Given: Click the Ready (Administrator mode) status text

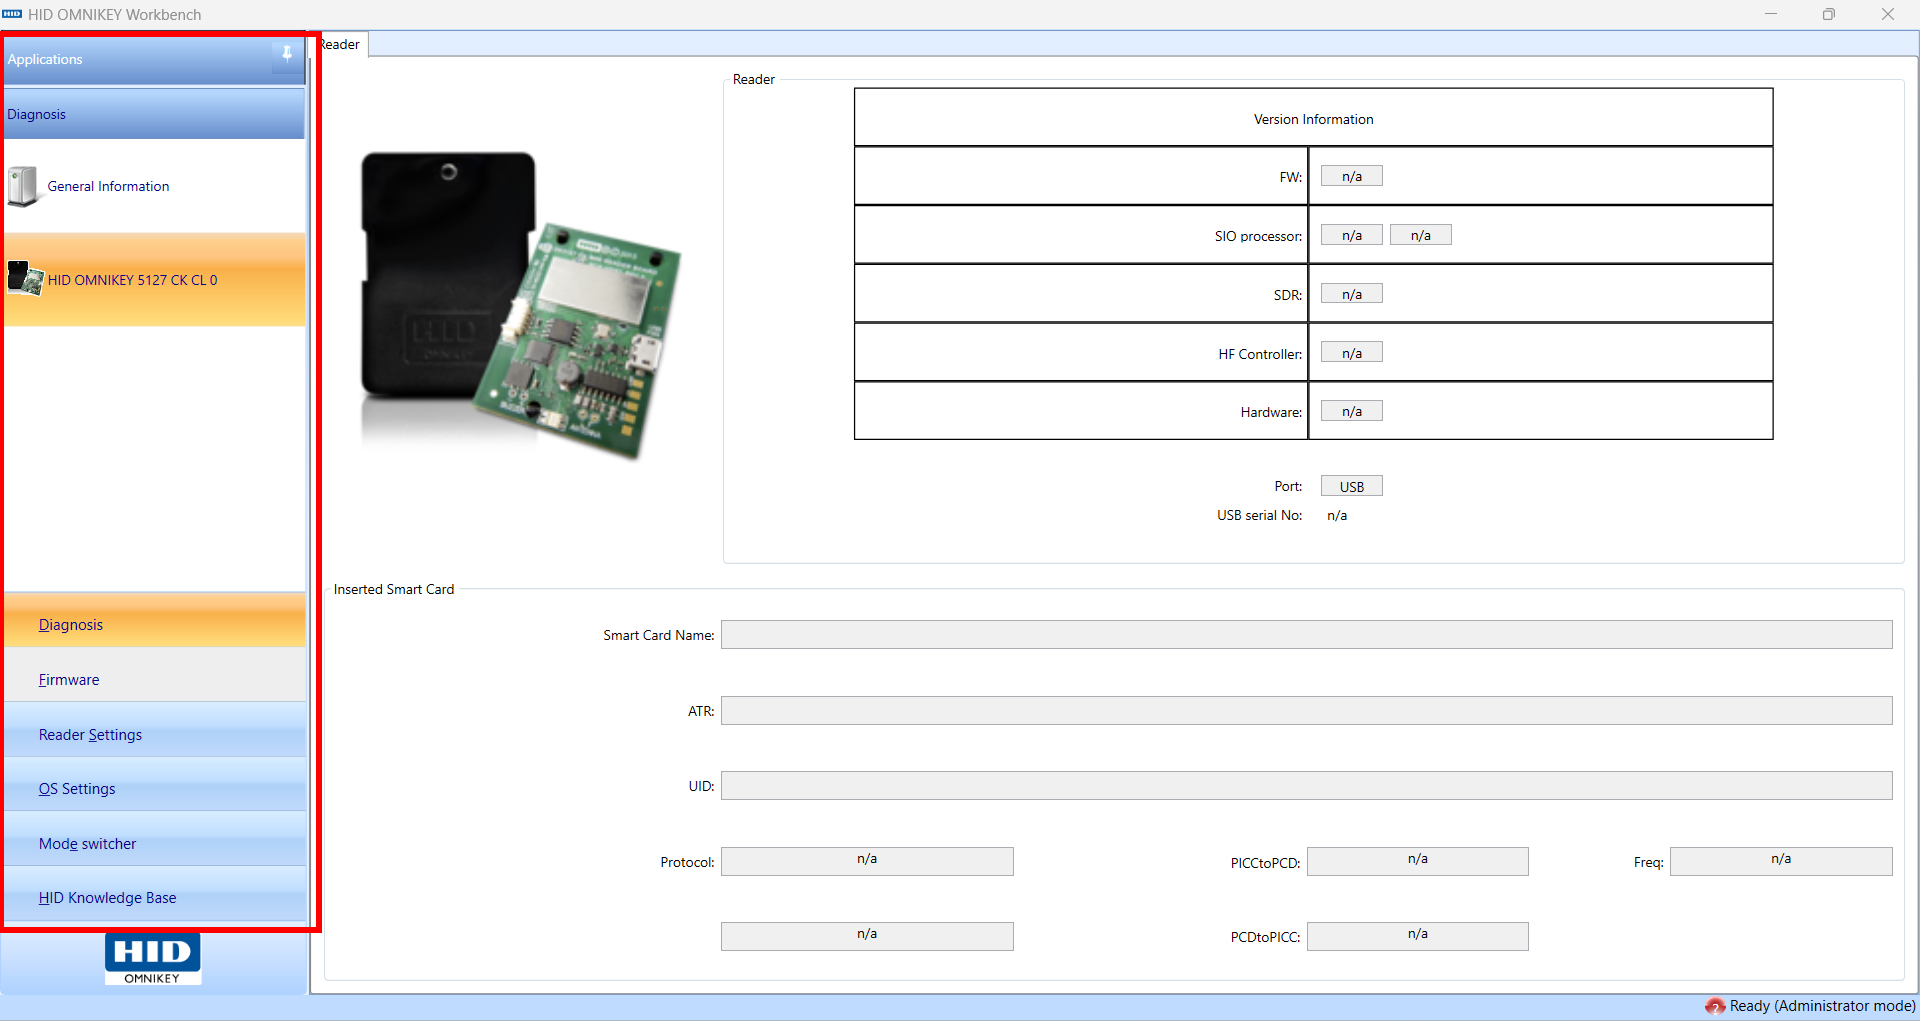Looking at the screenshot, I should pos(1823,1006).
